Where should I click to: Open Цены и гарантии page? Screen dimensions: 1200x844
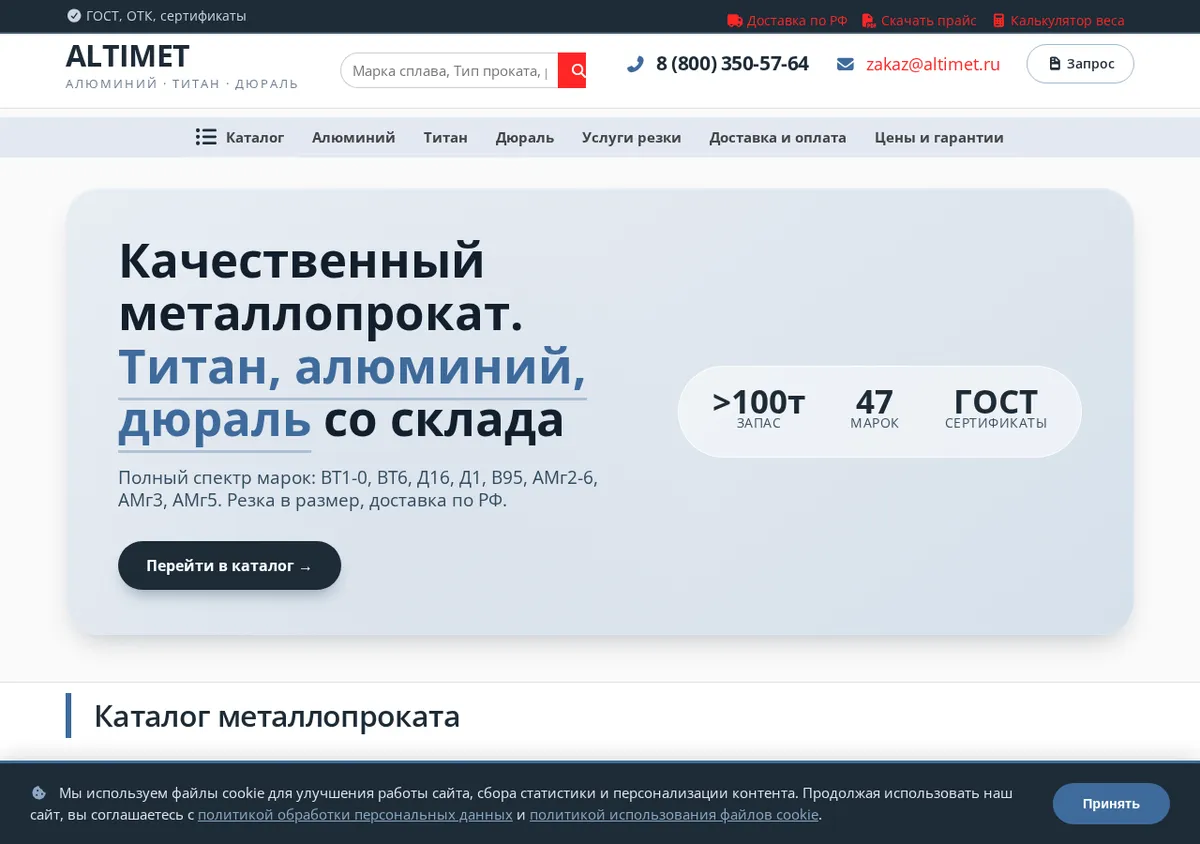pos(939,138)
